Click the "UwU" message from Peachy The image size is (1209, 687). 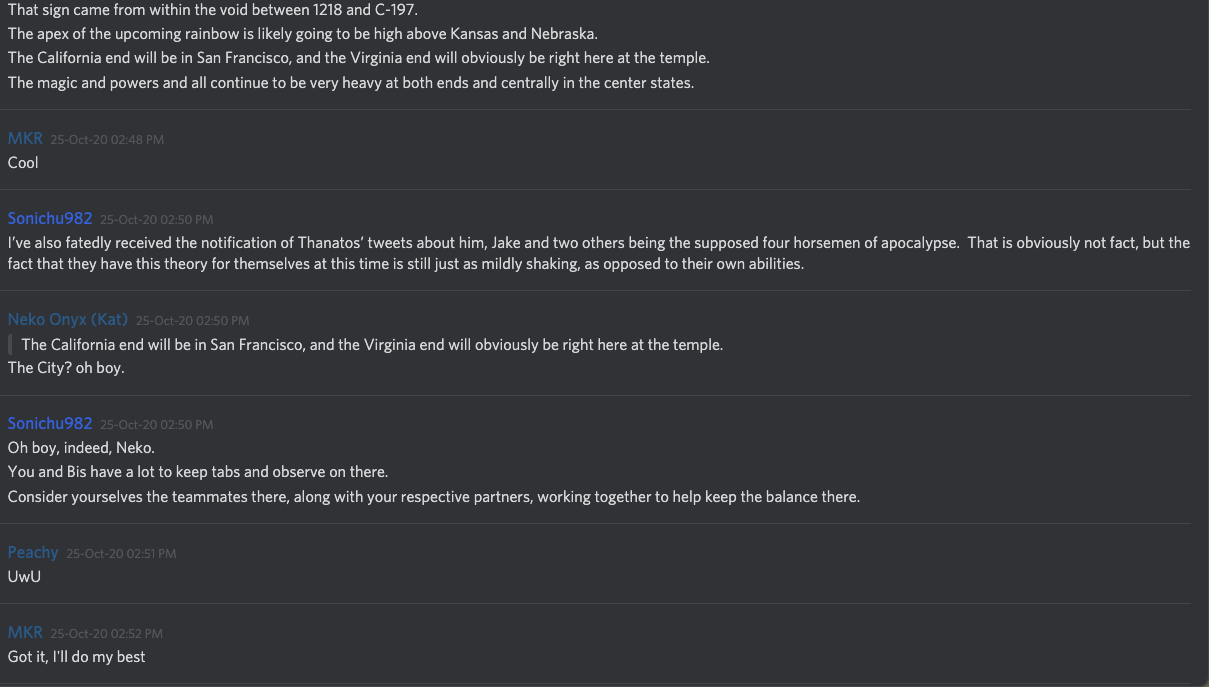point(24,577)
